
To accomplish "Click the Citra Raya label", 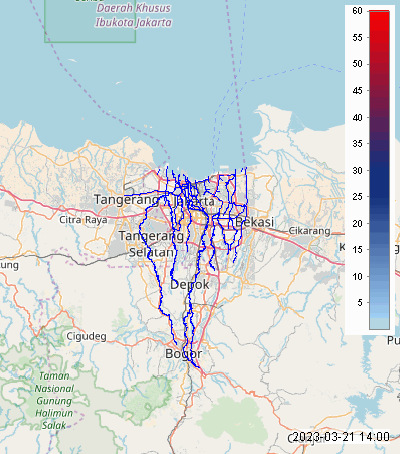I will pos(83,220).
